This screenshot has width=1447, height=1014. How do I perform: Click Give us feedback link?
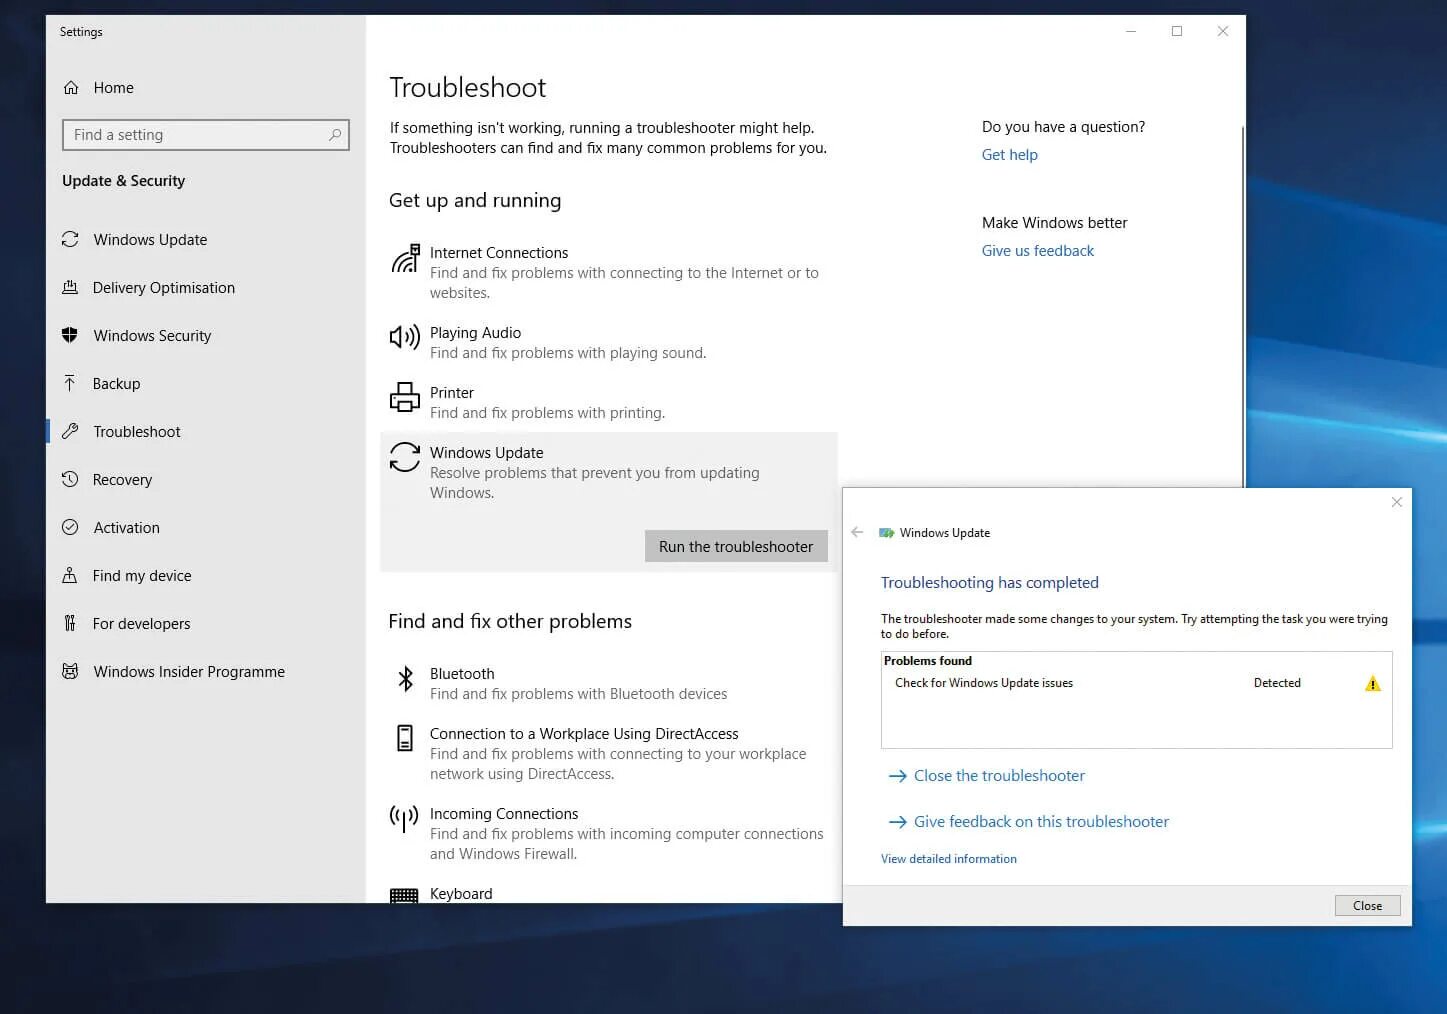(x=1037, y=251)
